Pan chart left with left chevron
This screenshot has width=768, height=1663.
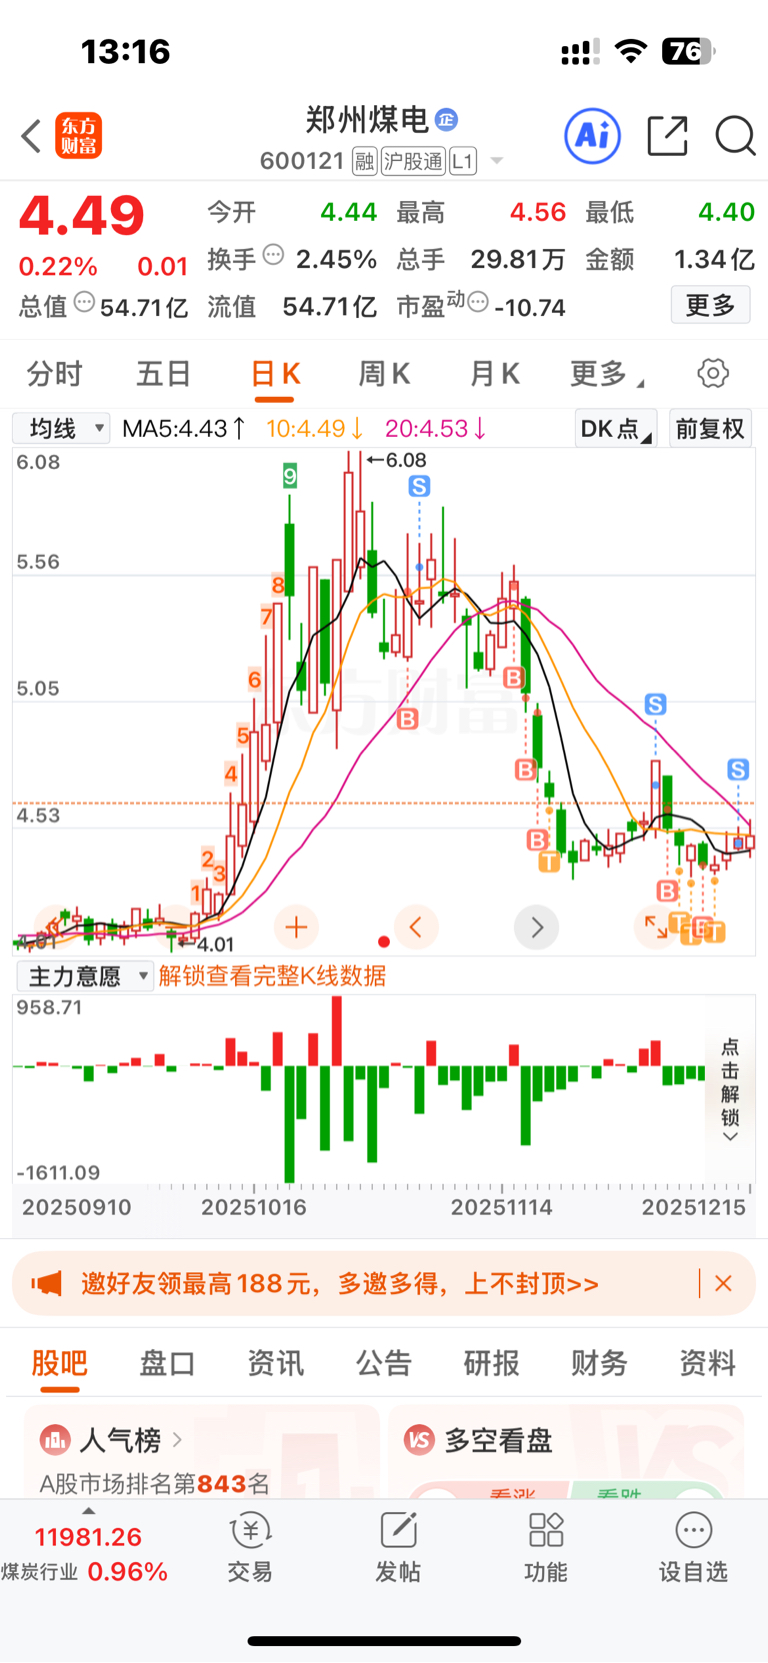coord(416,928)
